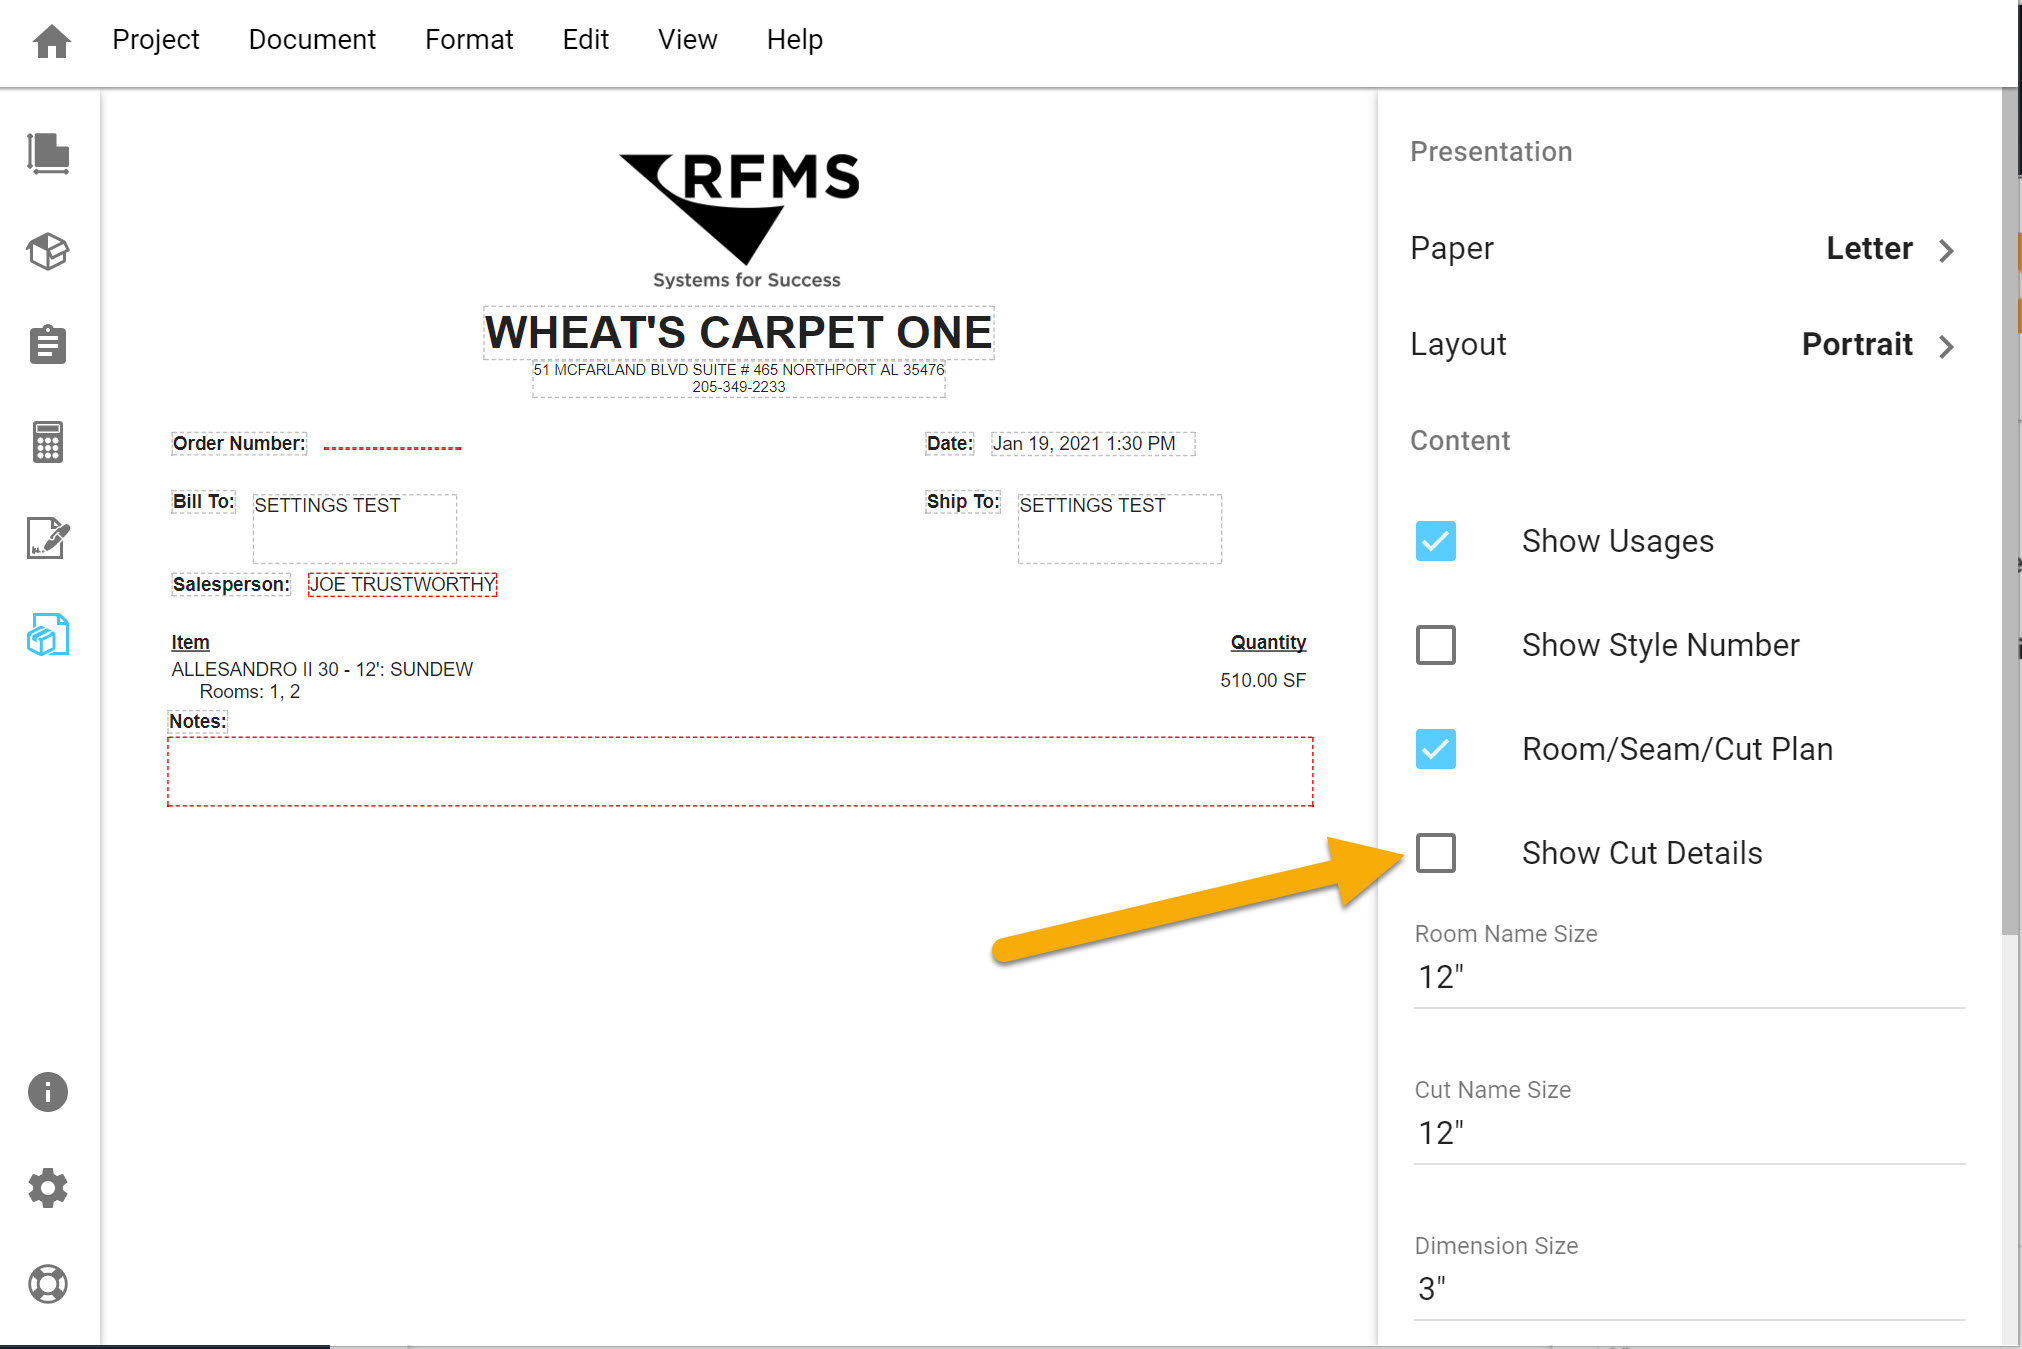Select the date Jan 19, 2021 1:30 PM

tap(1093, 443)
